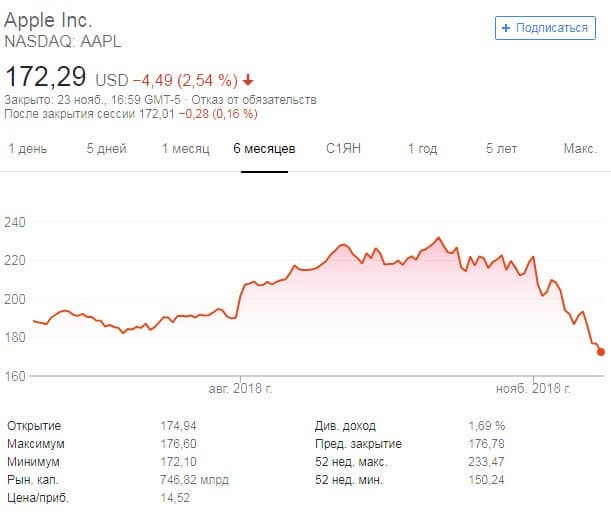
Task: Click the red endpoint dot on chart
Action: [601, 352]
